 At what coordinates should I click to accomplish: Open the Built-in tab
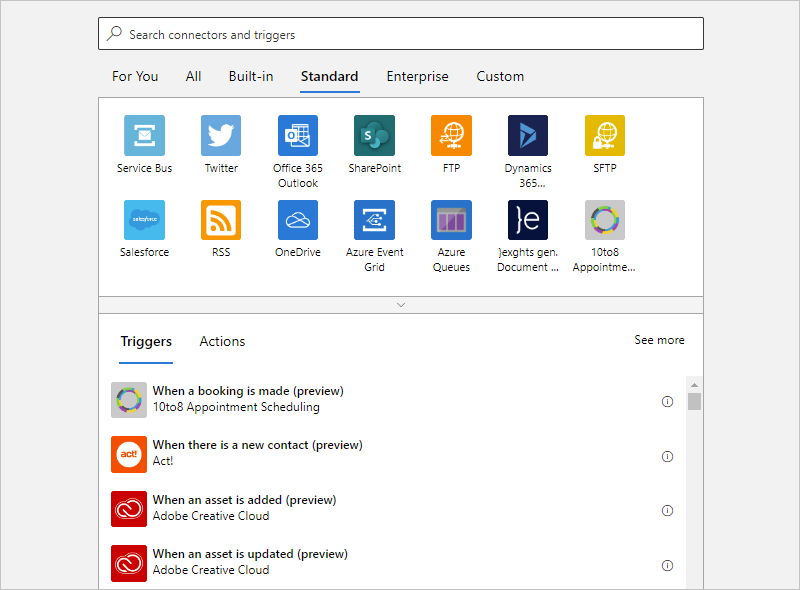[x=251, y=77]
